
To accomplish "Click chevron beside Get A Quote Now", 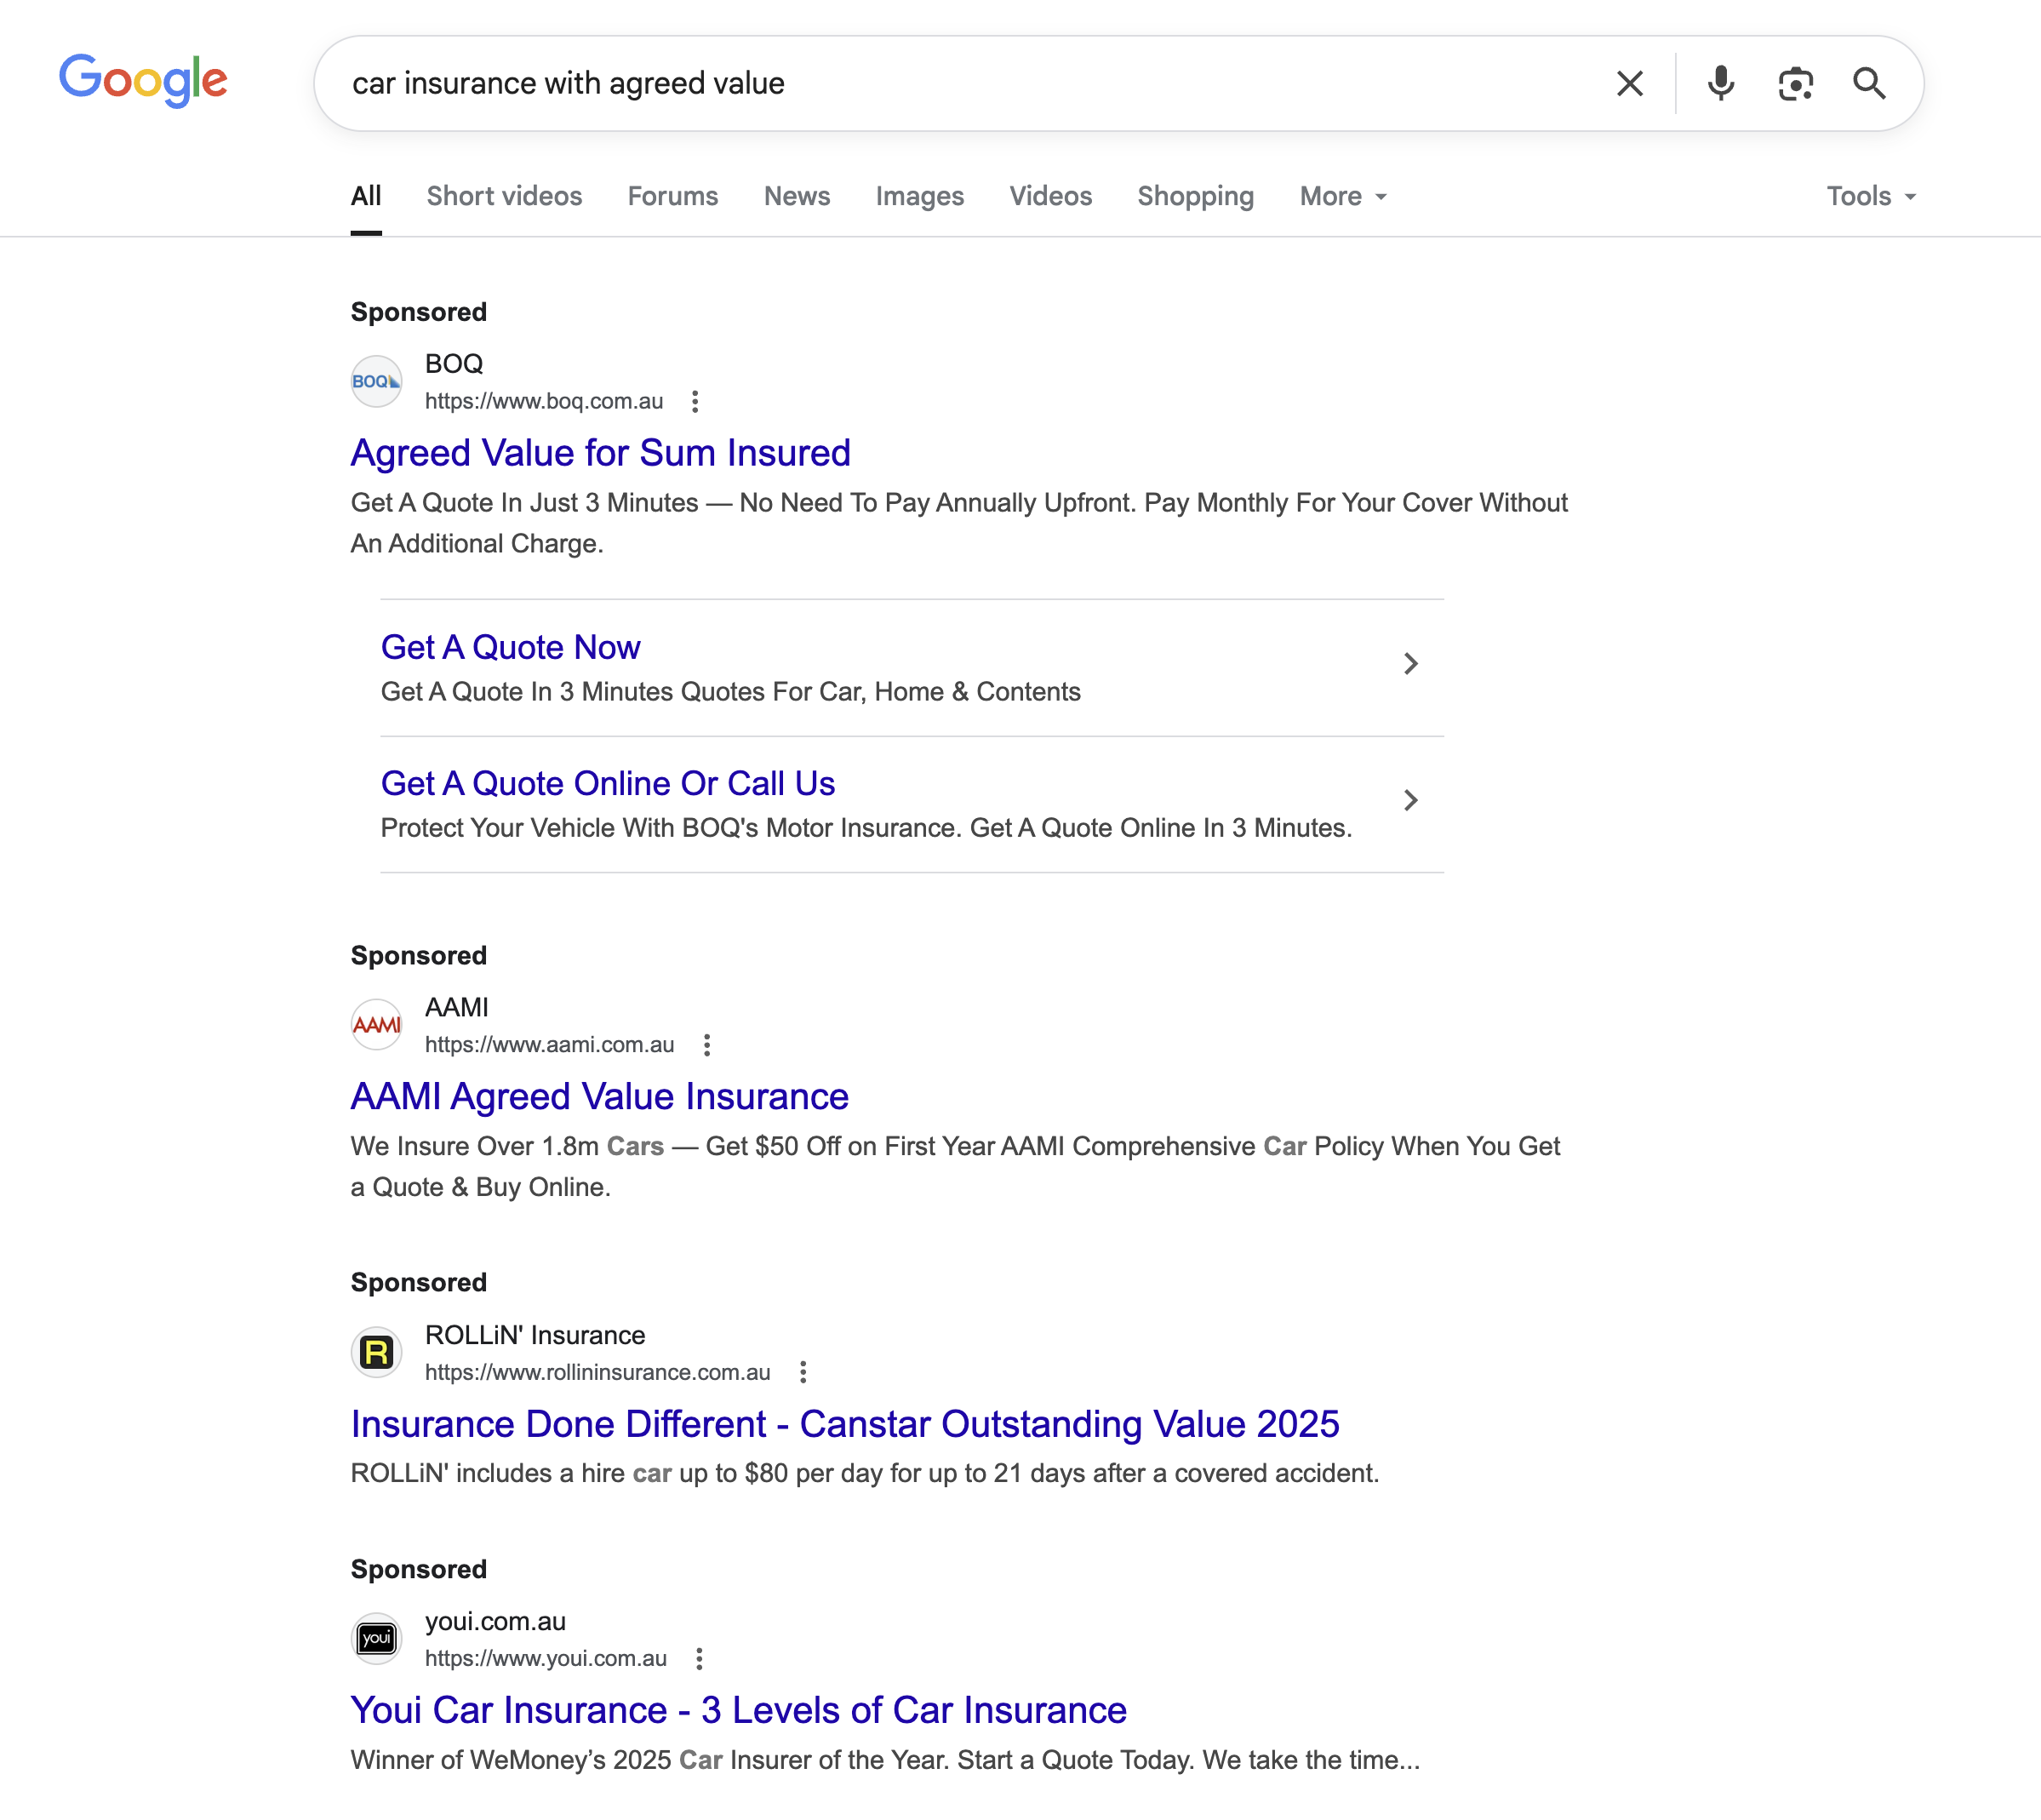I will [x=1410, y=664].
